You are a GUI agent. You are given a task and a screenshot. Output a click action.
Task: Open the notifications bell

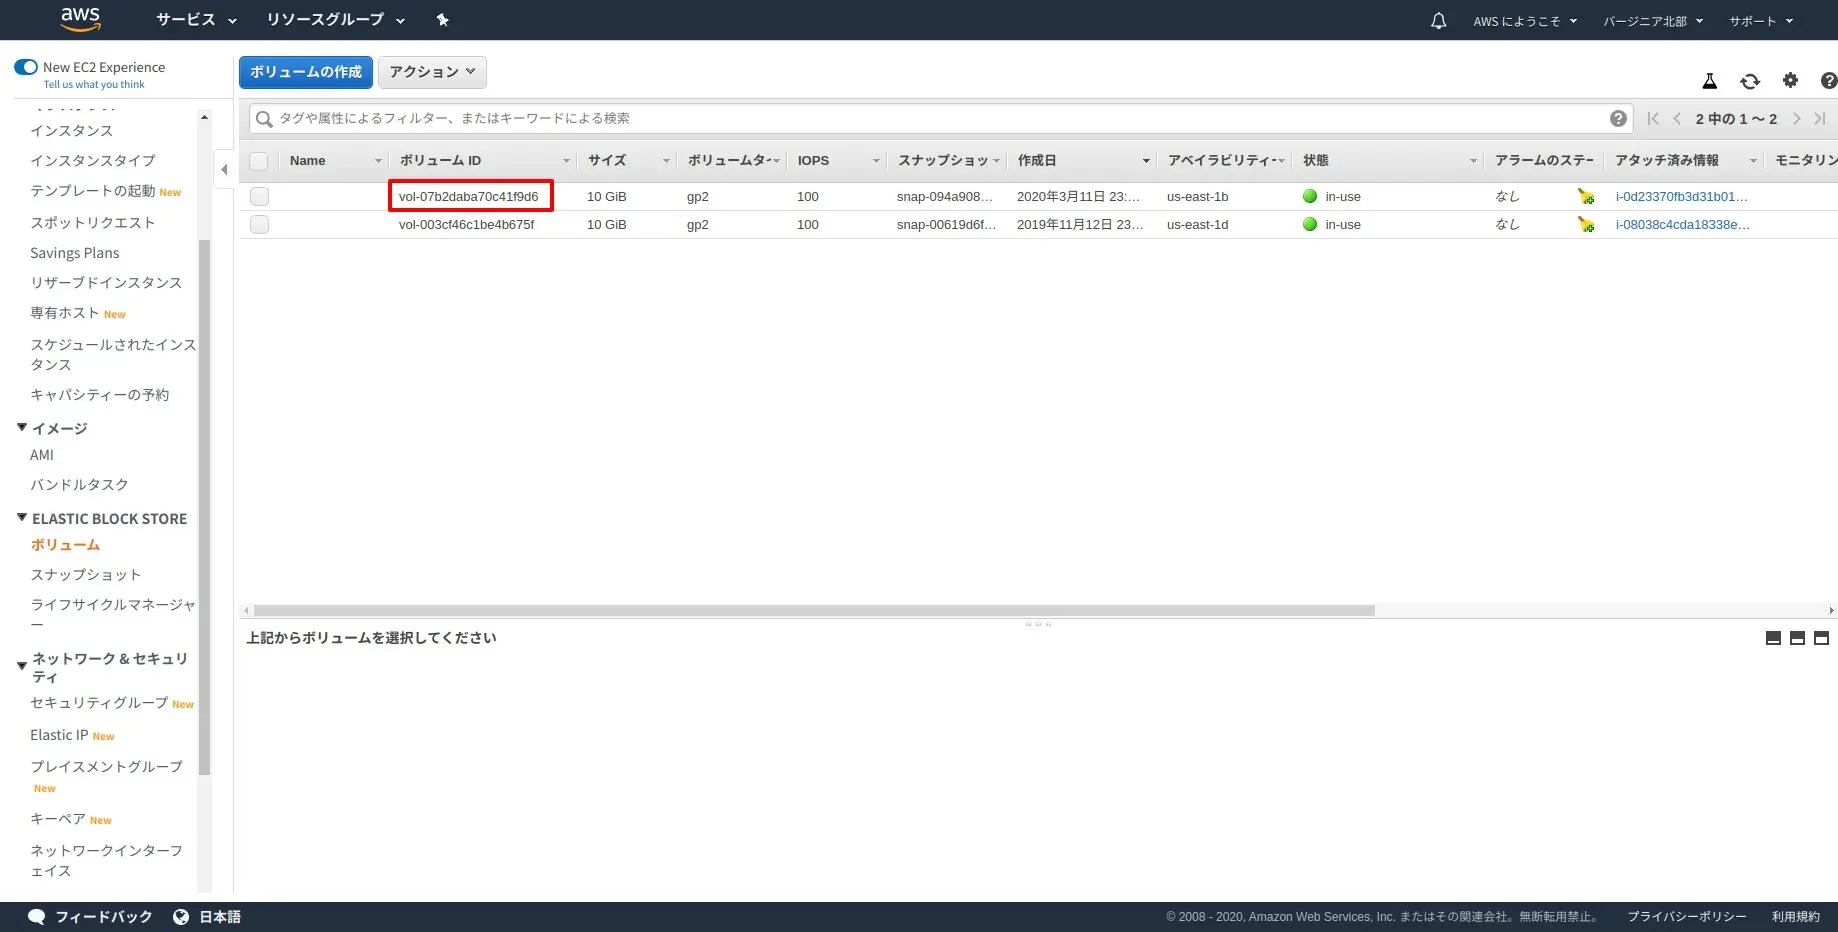[x=1438, y=20]
